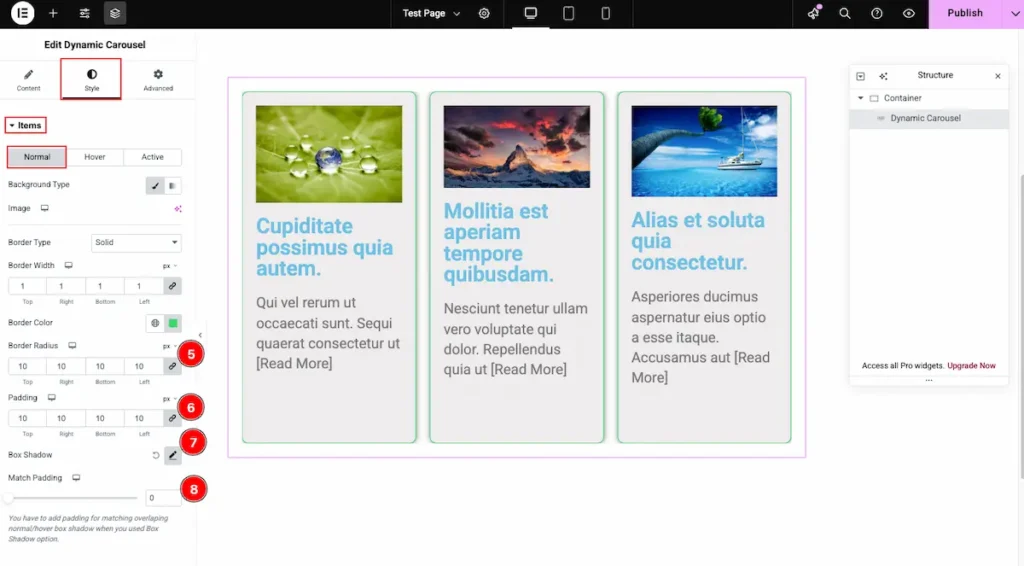Toggle linked values for Padding

click(x=172, y=418)
